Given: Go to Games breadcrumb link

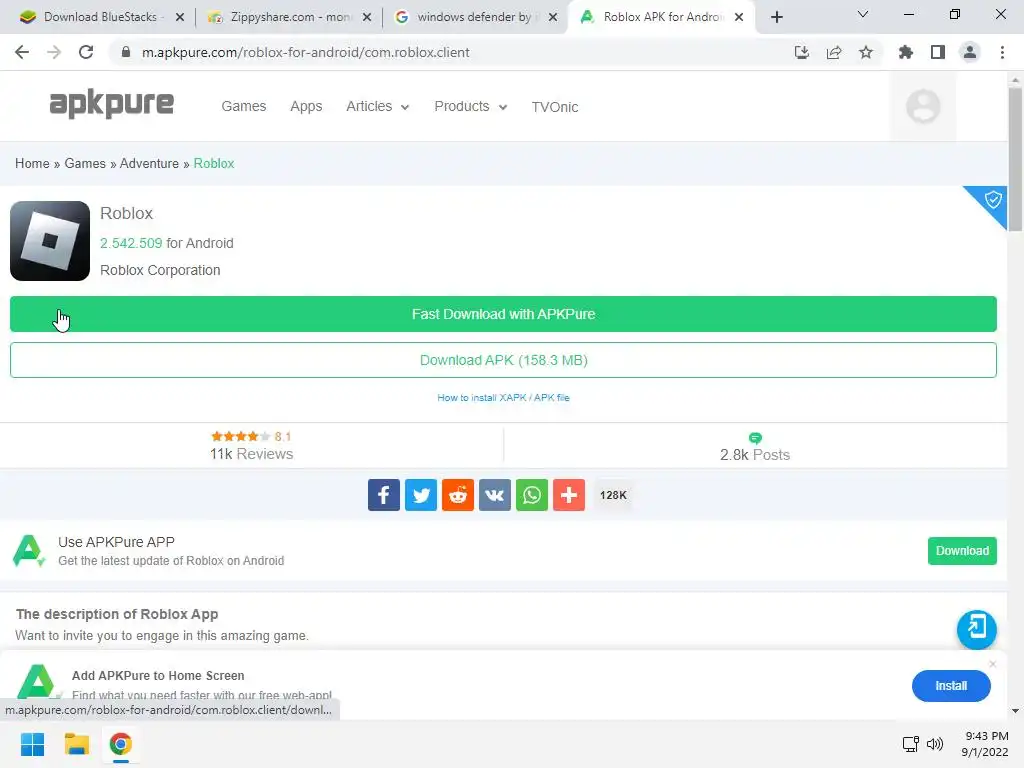Looking at the screenshot, I should (x=85, y=163).
